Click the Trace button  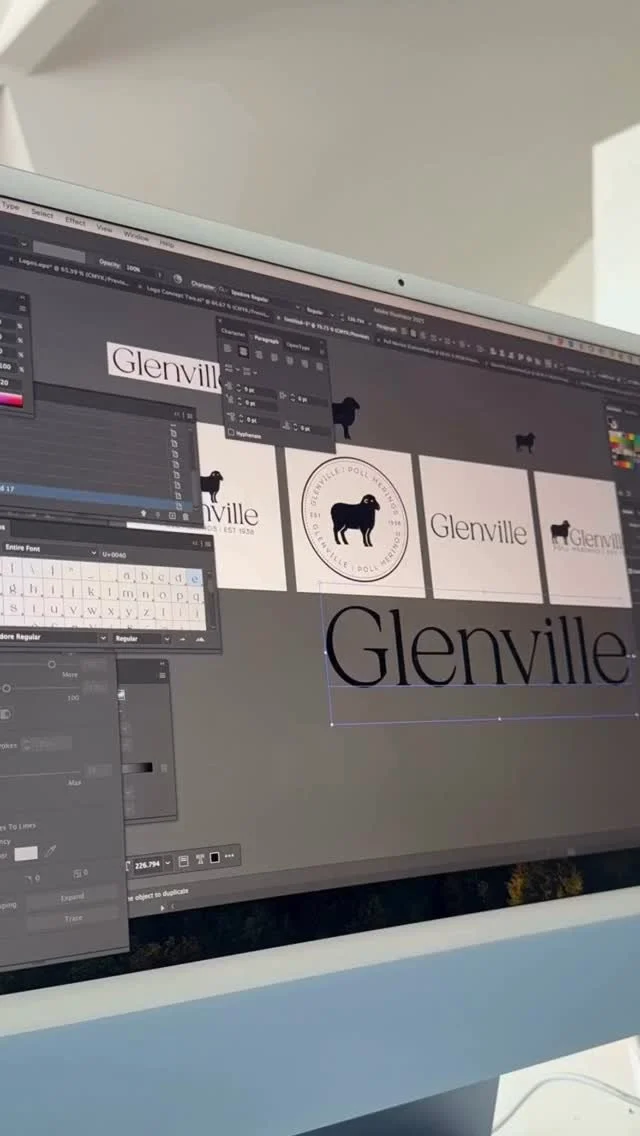pyautogui.click(x=73, y=919)
